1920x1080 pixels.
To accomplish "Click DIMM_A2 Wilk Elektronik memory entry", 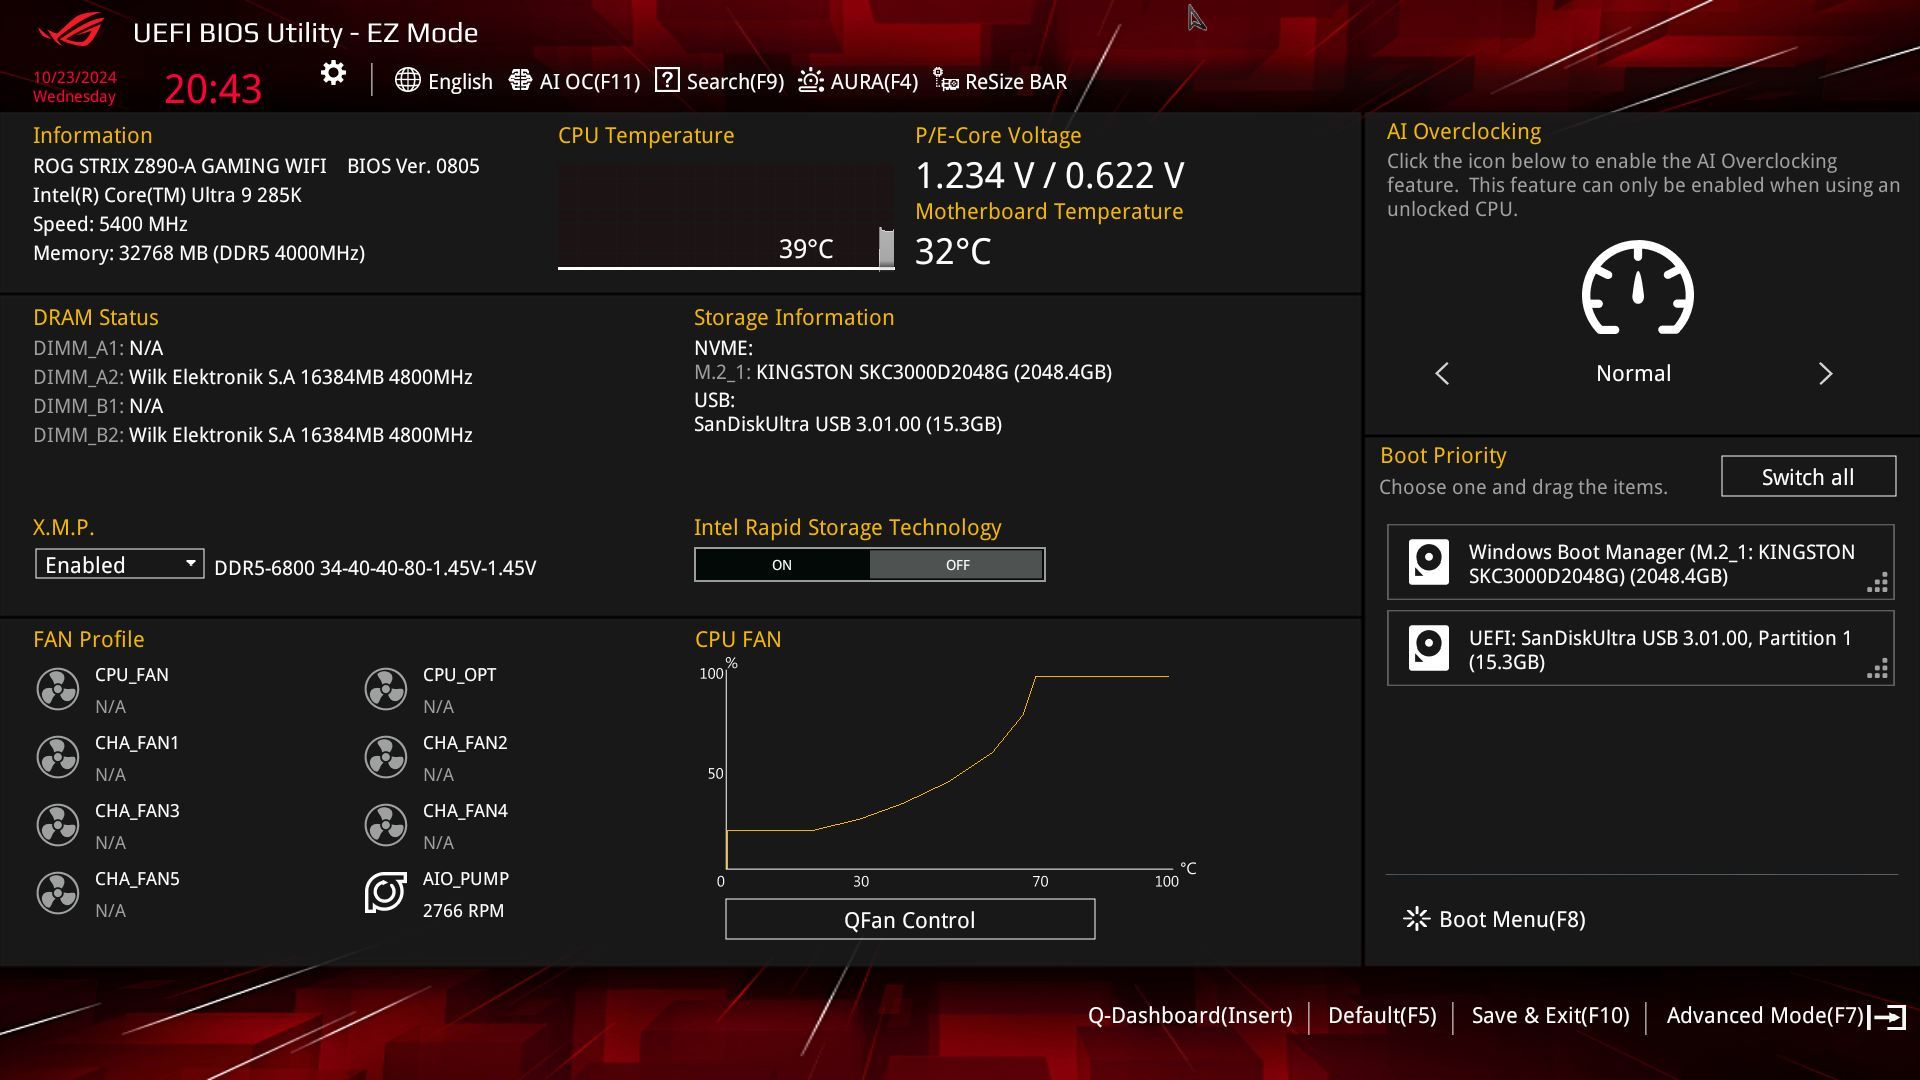I will [x=253, y=377].
